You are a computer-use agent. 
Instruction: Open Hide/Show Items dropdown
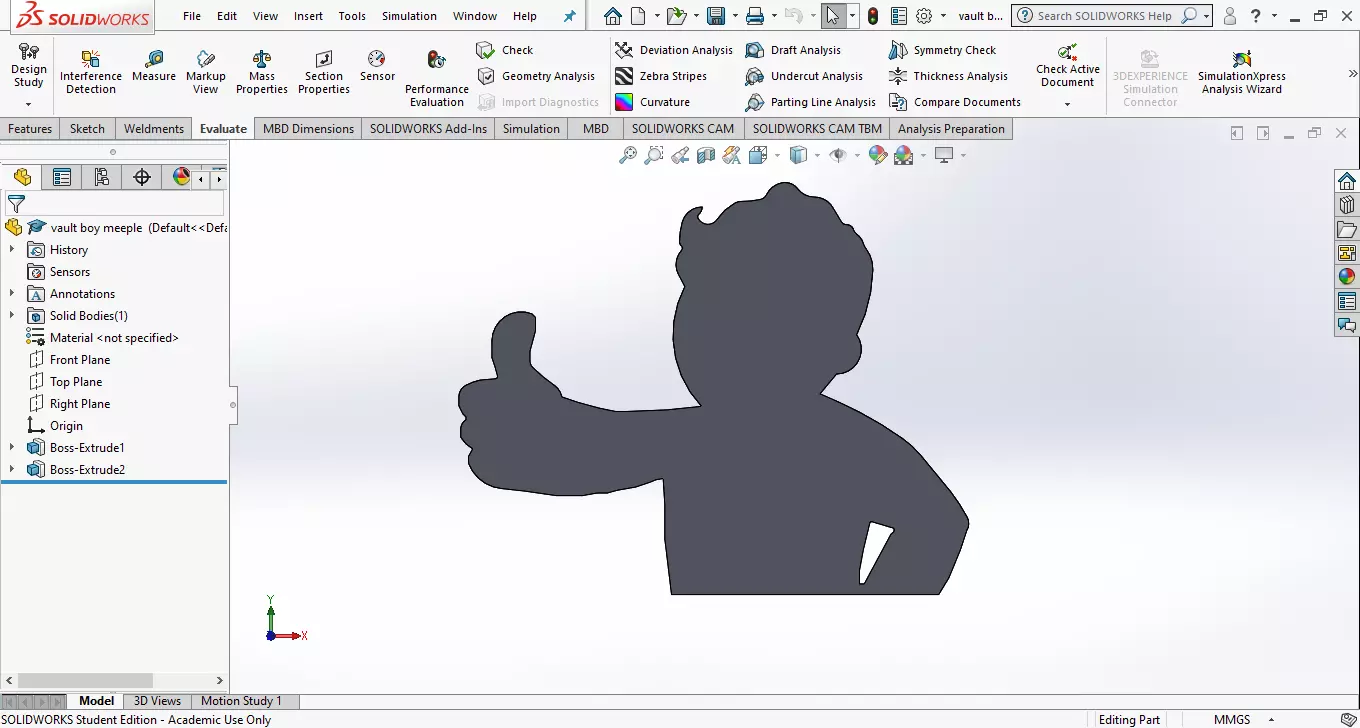point(857,155)
